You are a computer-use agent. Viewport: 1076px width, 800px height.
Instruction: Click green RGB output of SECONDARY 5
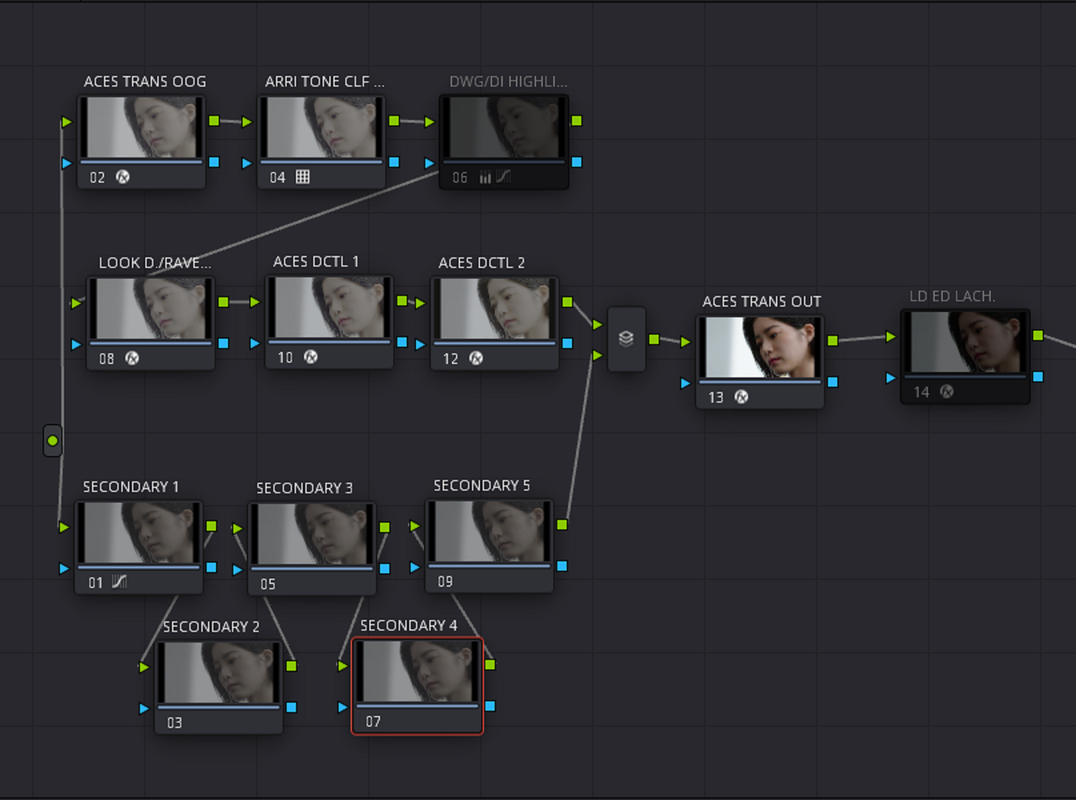point(562,525)
